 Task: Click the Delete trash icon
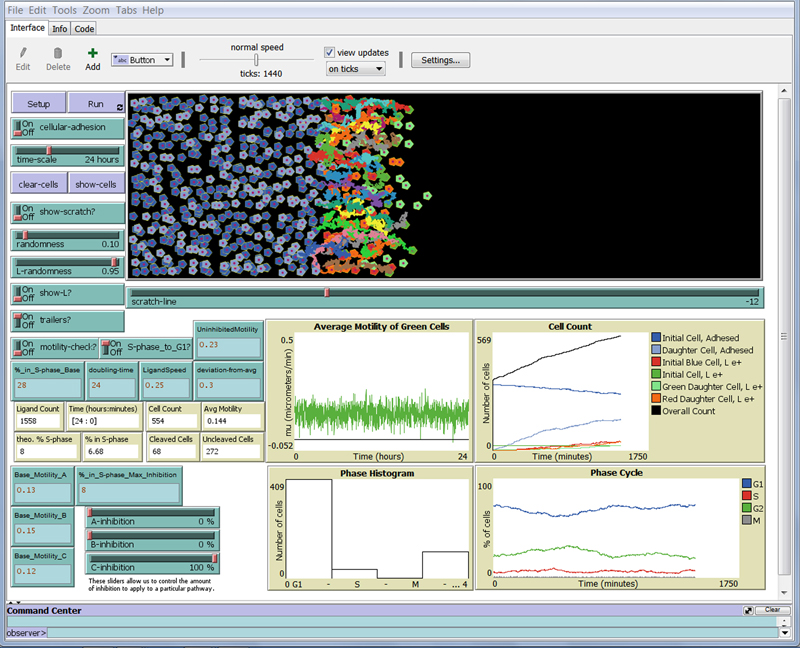pos(58,53)
